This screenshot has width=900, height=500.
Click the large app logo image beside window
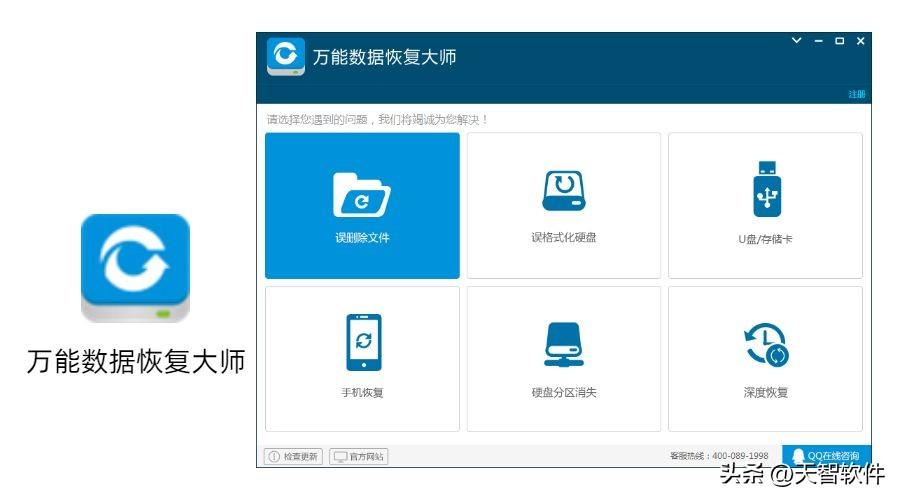coord(135,268)
